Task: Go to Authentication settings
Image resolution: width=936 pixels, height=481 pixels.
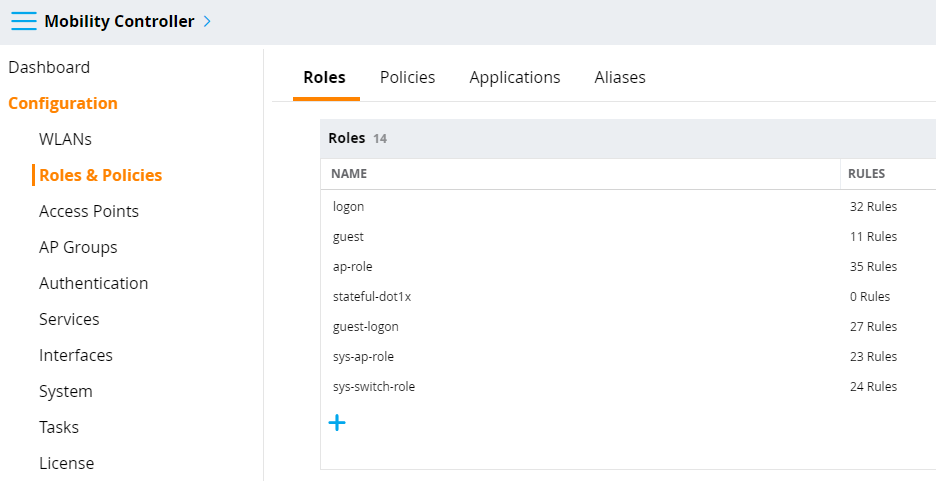Action: coord(94,283)
